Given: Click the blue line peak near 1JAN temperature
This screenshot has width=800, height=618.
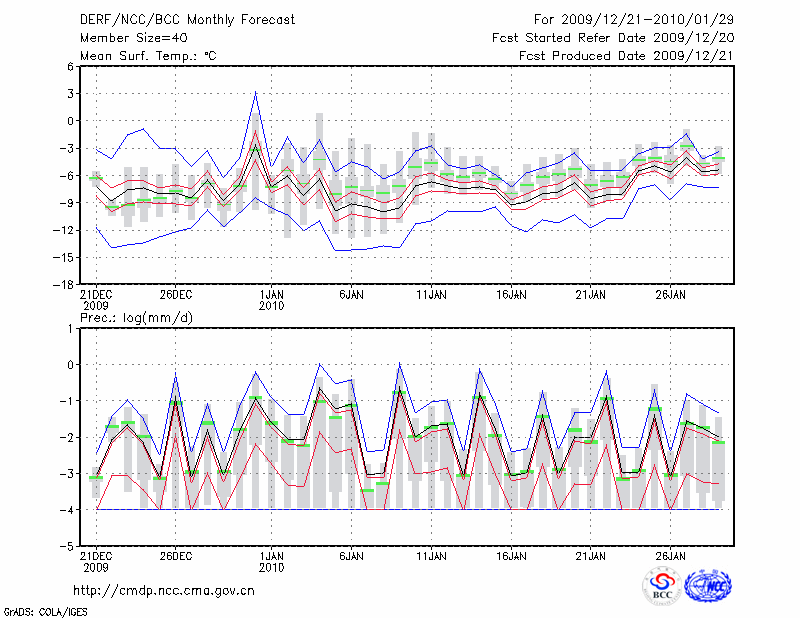Looking at the screenshot, I should 256,93.
